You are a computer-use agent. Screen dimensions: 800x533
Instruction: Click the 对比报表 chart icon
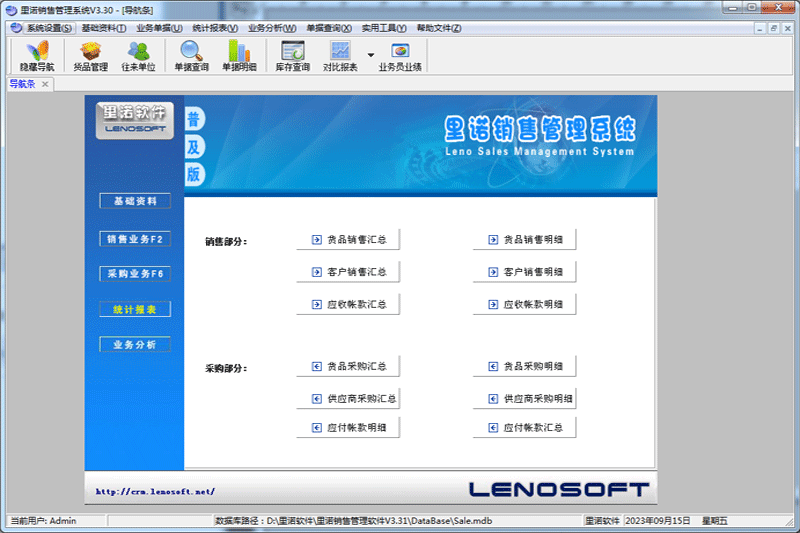[340, 56]
